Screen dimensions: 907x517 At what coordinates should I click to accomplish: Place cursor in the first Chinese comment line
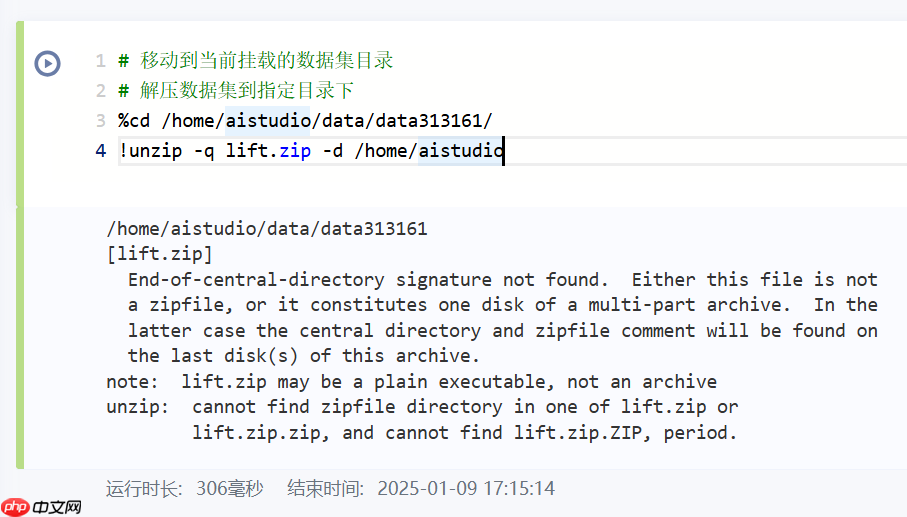point(256,61)
